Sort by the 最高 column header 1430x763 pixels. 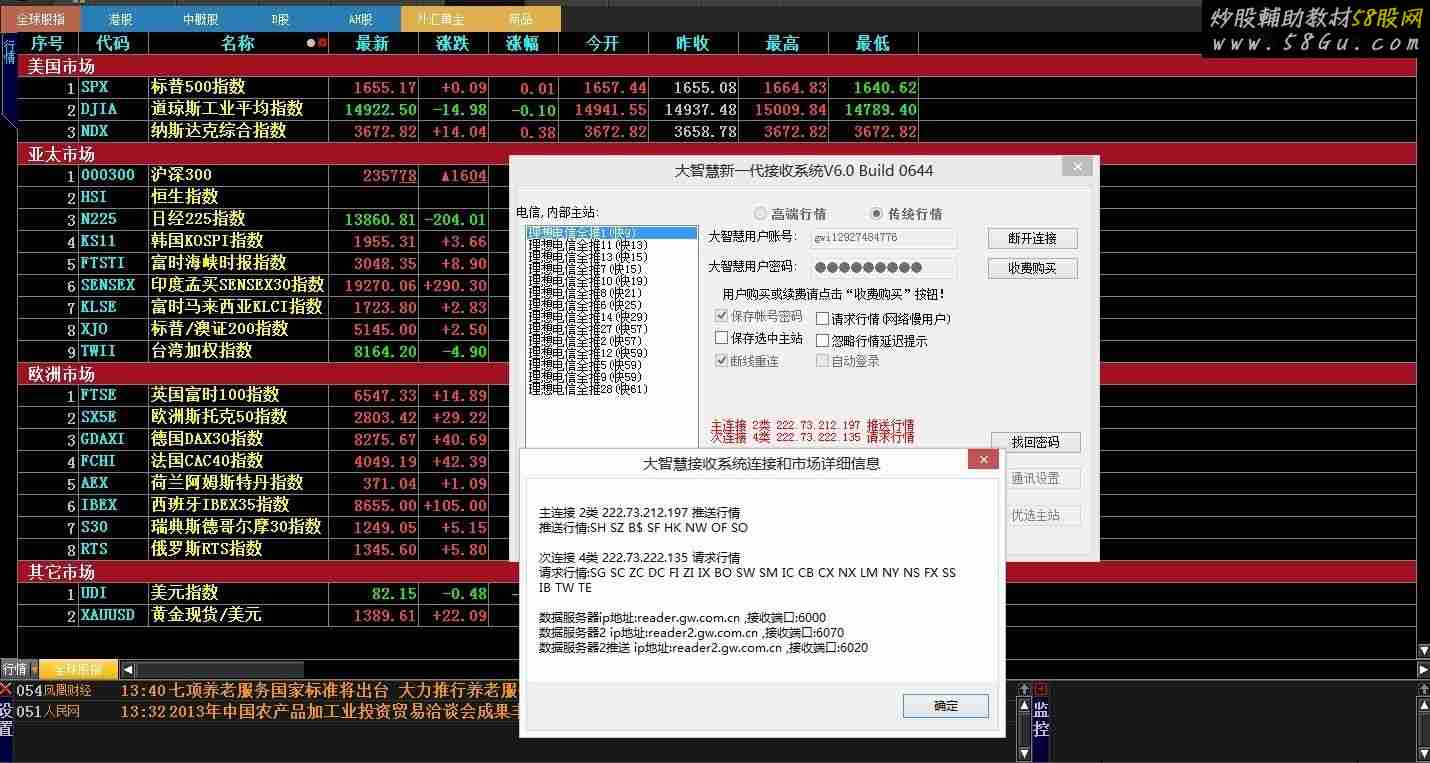(x=782, y=43)
